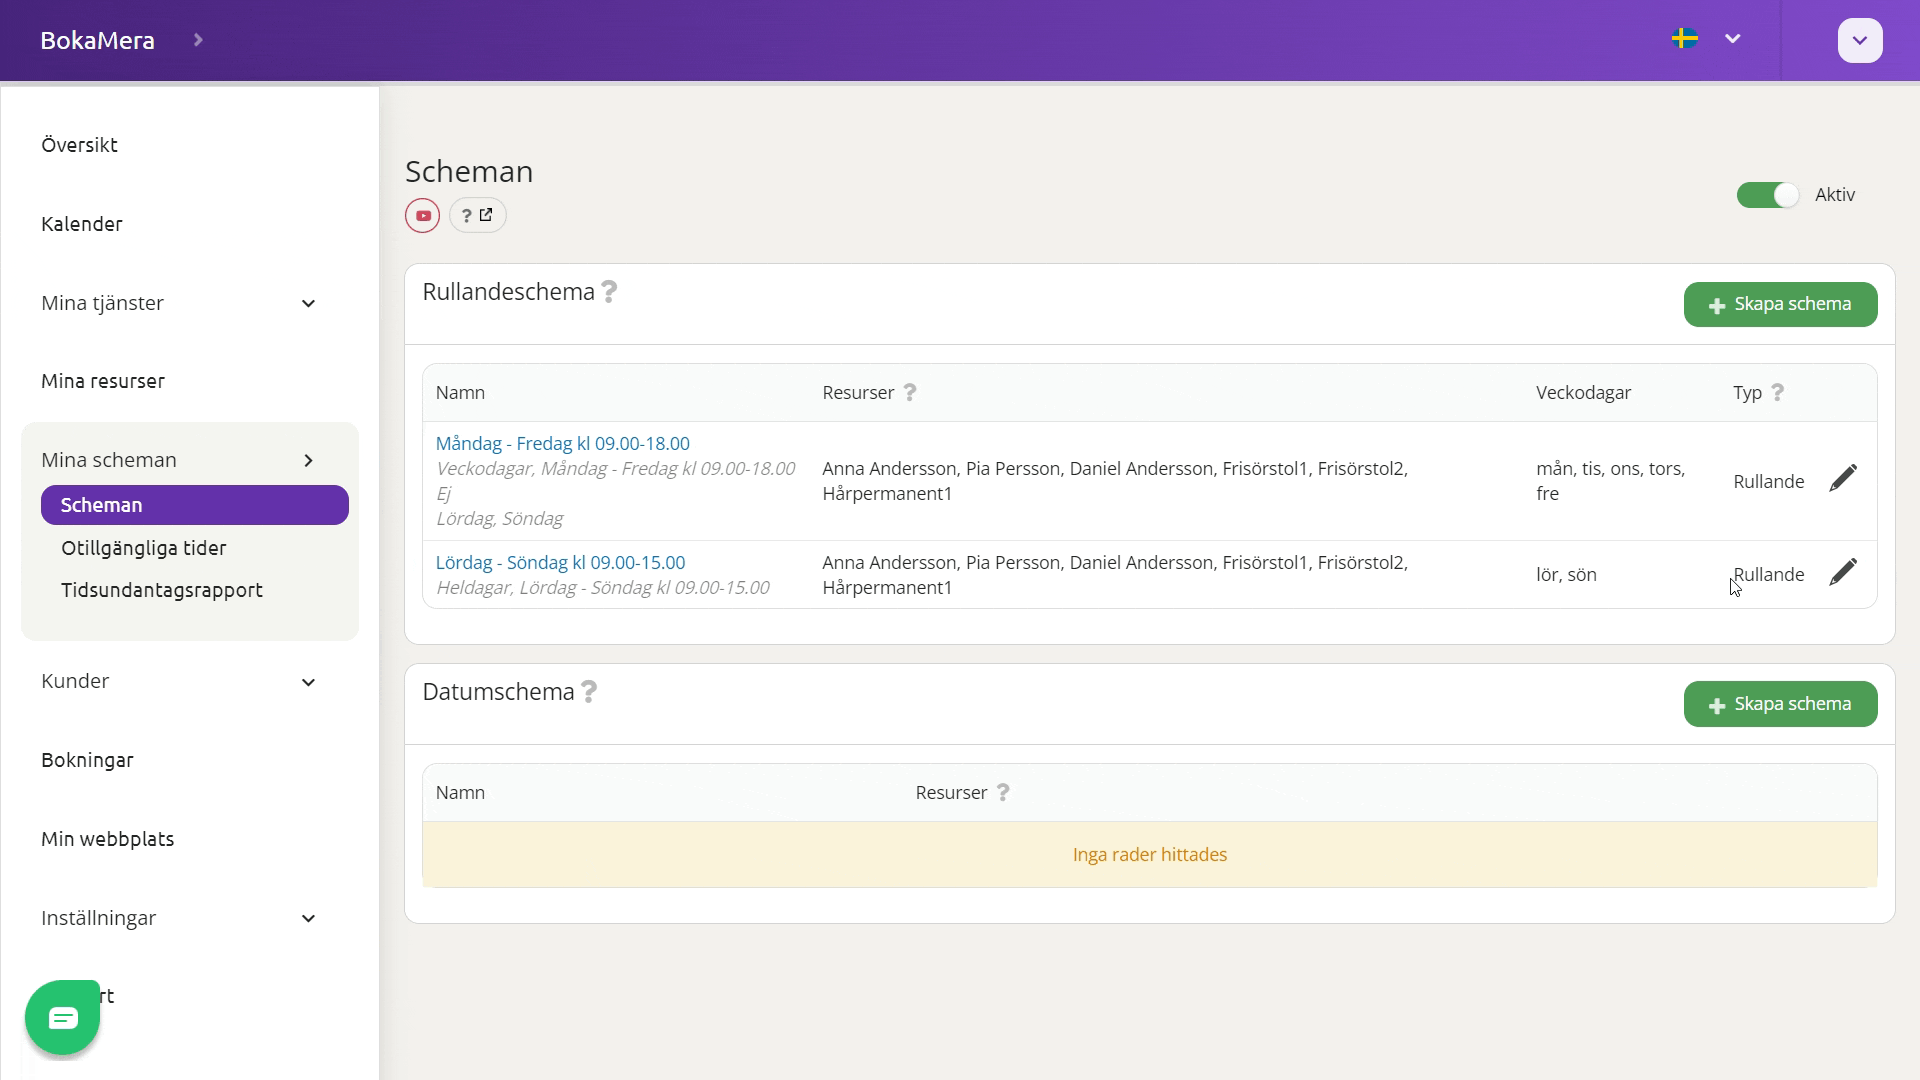Screen dimensions: 1920x1080
Task: Edit the Lördag - Söndag schedule with pencil
Action: pyautogui.click(x=1843, y=573)
